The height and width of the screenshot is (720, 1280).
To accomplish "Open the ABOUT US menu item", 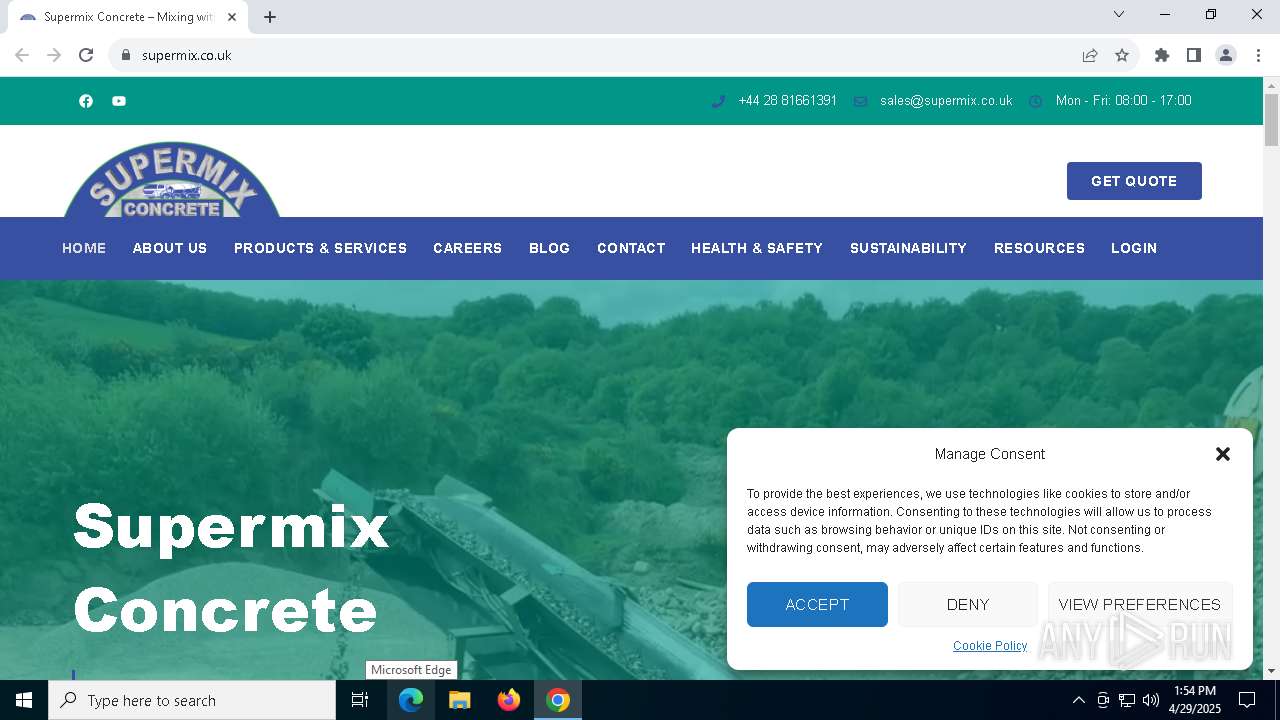I will [x=170, y=248].
